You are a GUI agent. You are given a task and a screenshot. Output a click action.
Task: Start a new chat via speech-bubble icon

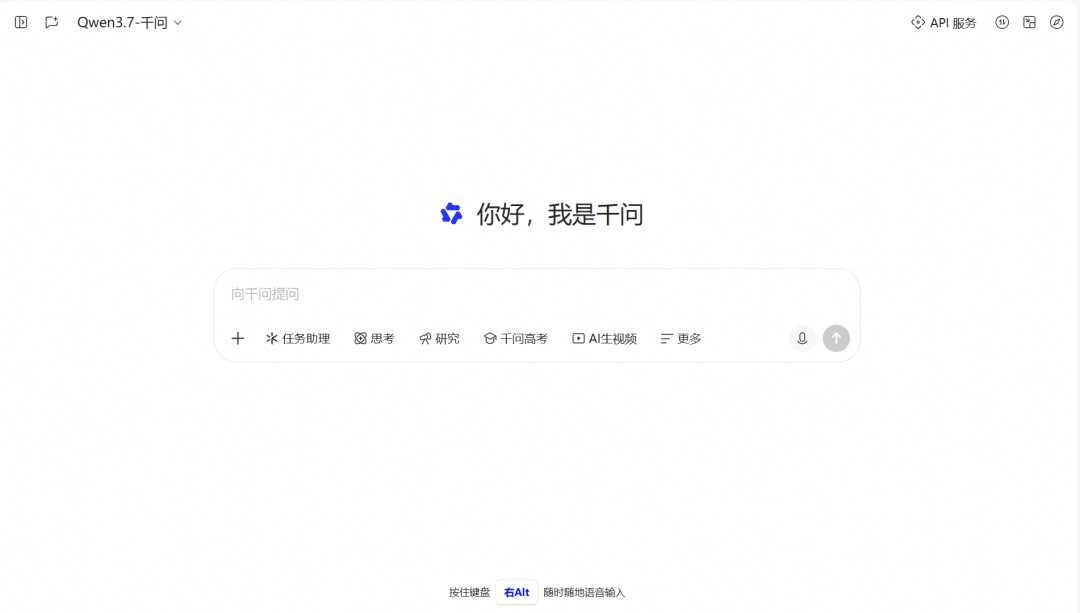(52, 23)
